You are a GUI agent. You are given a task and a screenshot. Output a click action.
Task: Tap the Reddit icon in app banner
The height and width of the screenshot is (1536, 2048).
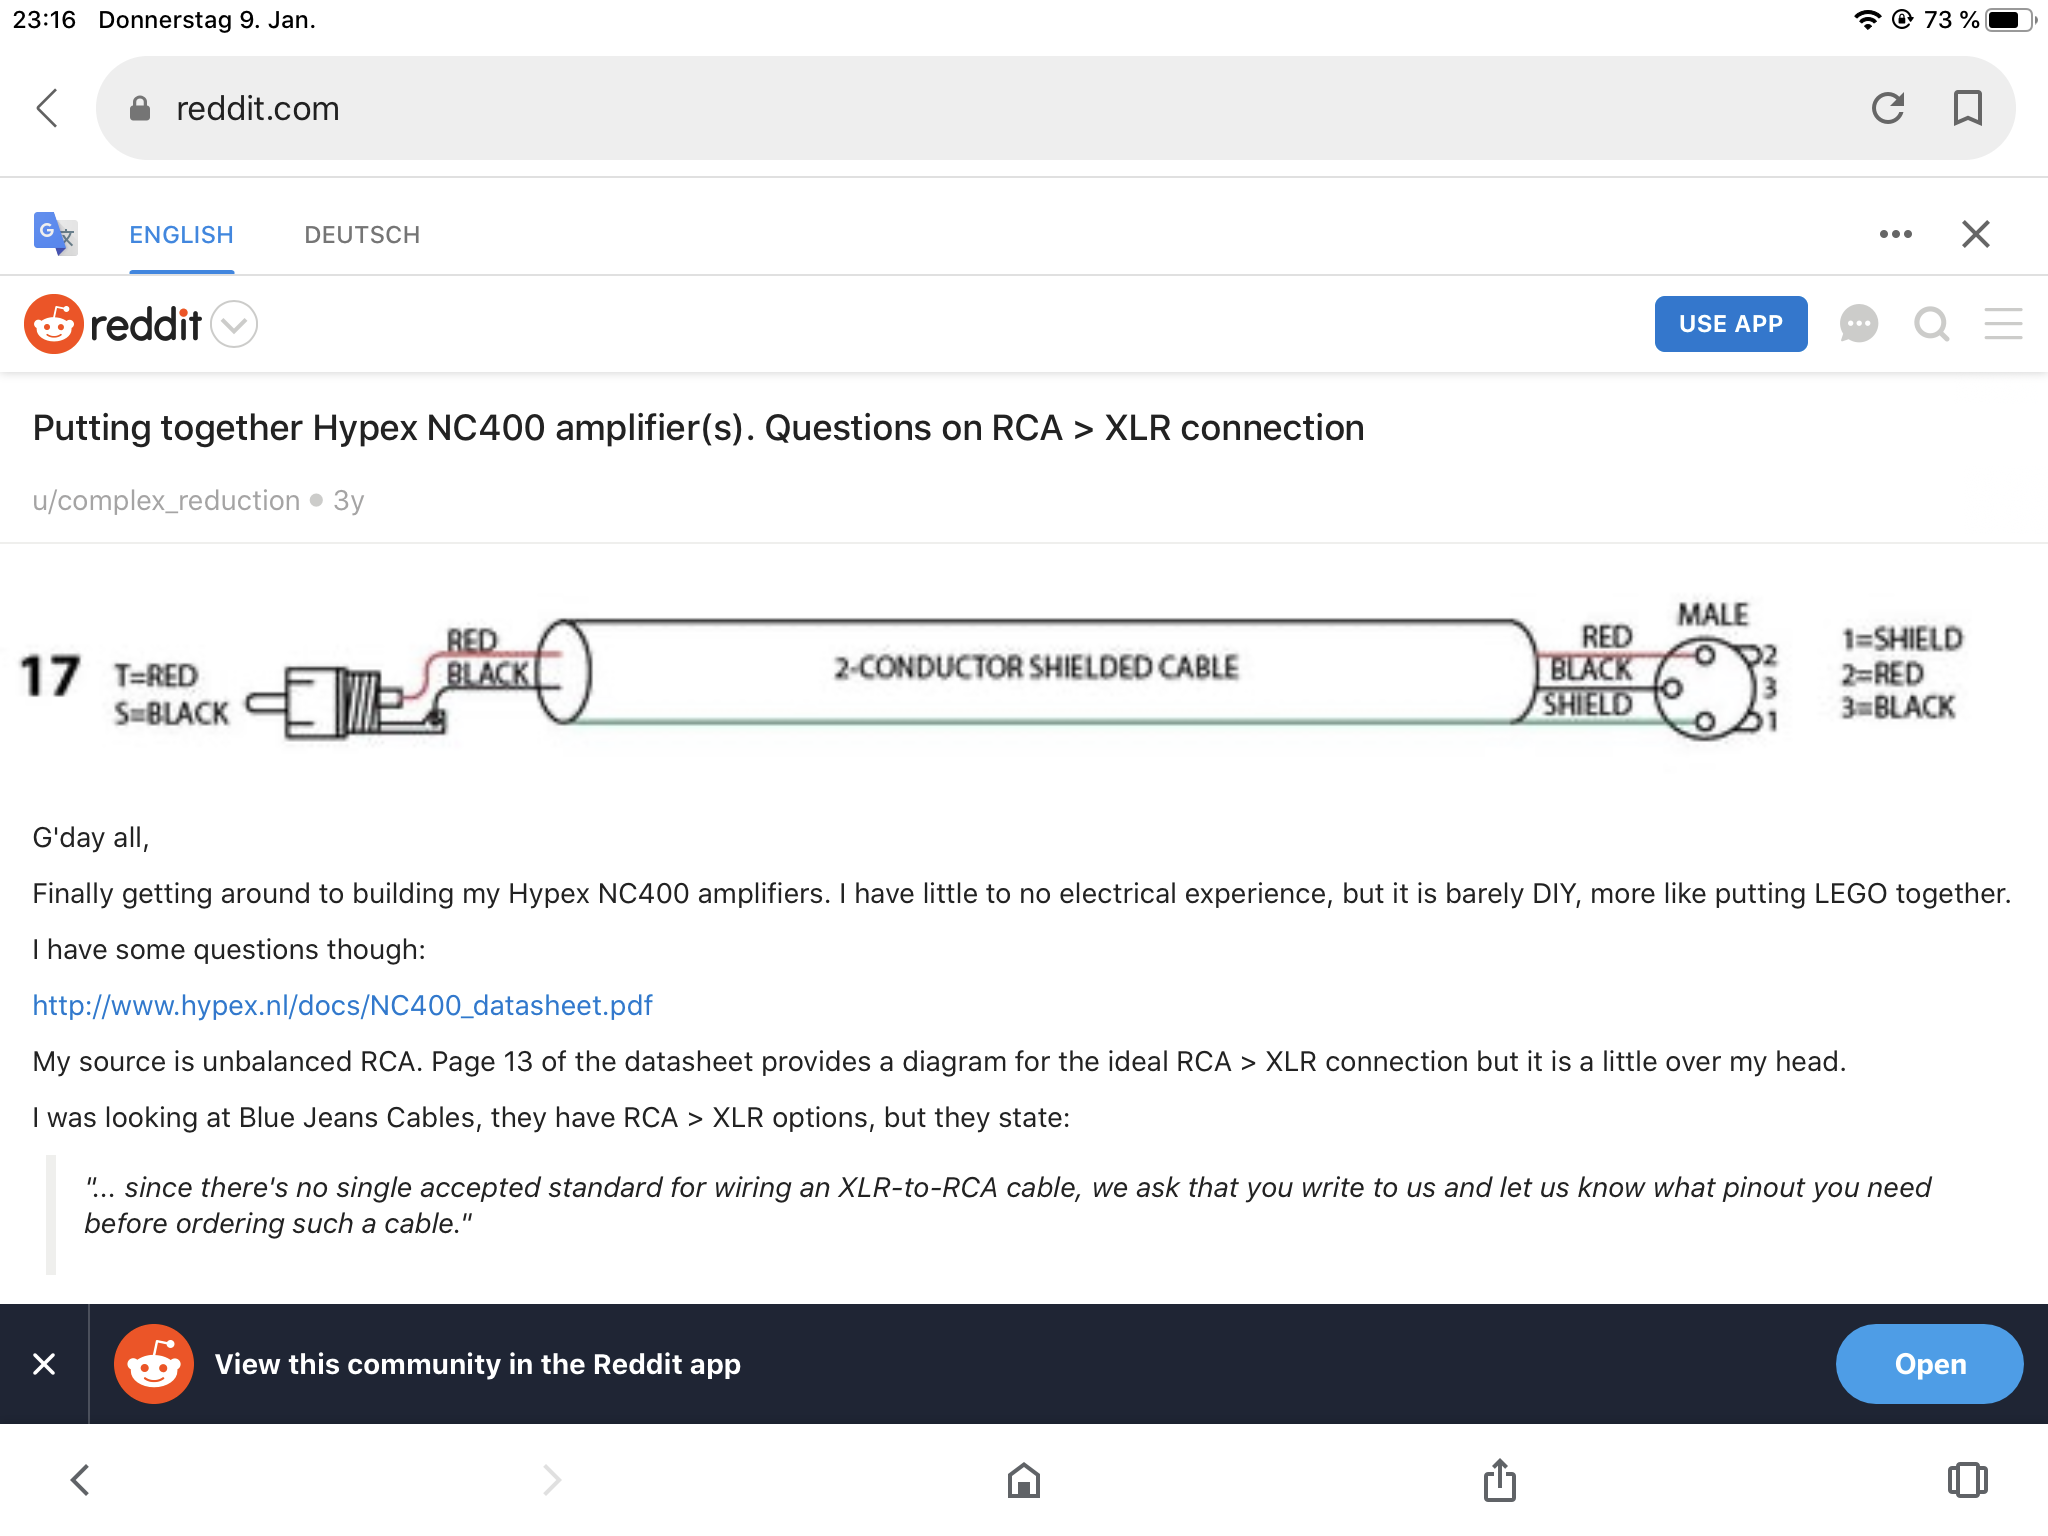click(153, 1364)
